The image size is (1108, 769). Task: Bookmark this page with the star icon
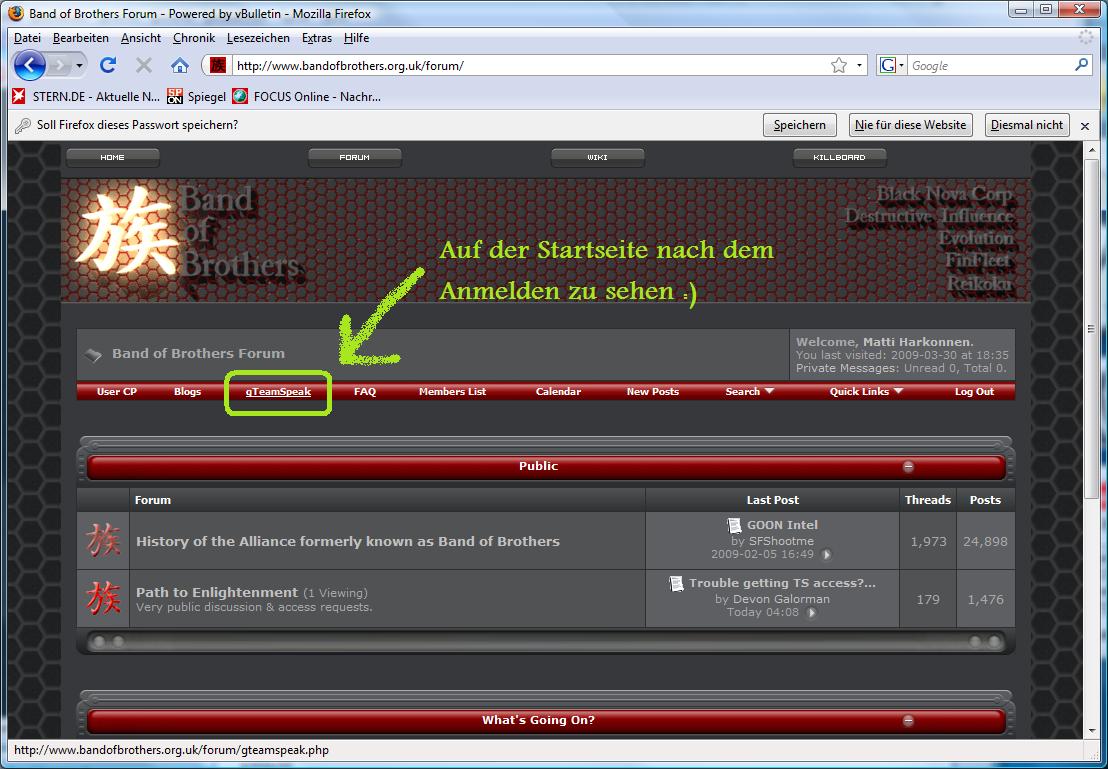(839, 66)
